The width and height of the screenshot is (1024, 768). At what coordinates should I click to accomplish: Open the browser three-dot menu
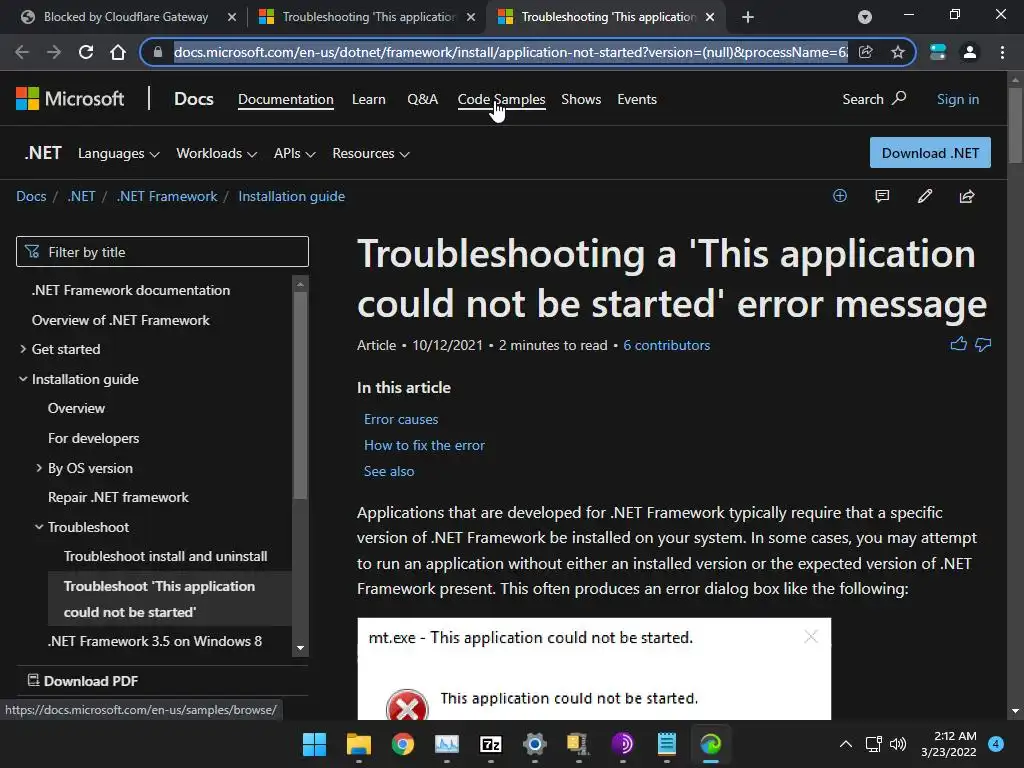coord(1002,52)
